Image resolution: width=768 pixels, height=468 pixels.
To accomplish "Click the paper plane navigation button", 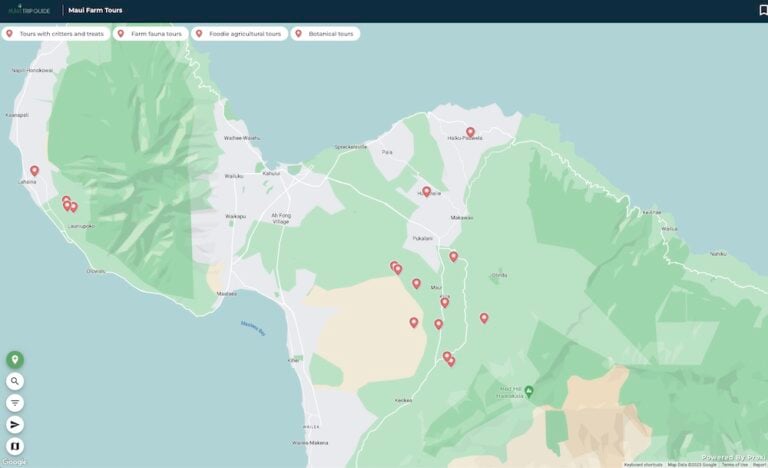I will (15, 424).
